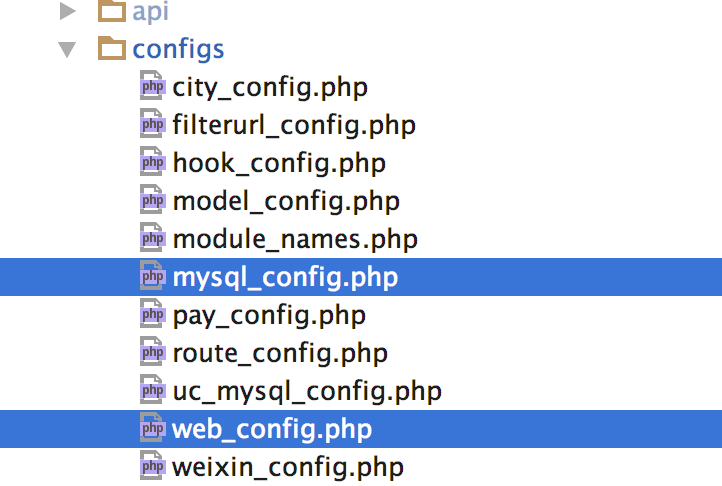Click the highlighted mysql_config.php name

(x=285, y=277)
